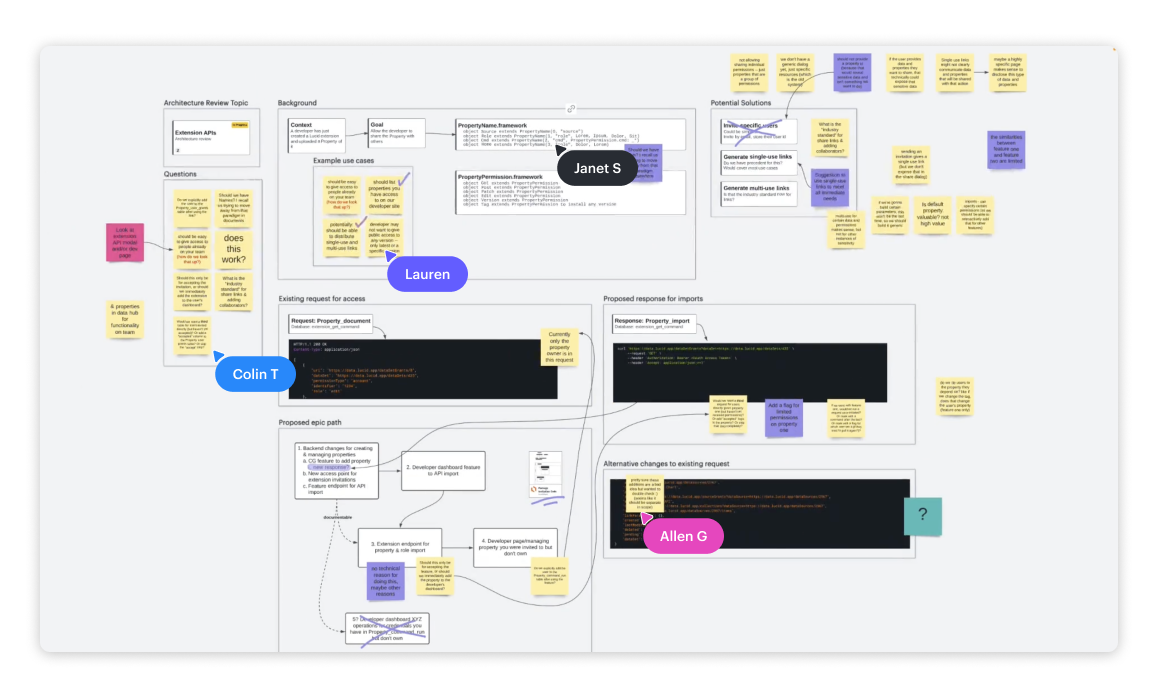Click the link icon above Background frame
Image resolution: width=1160 pixels, height=700 pixels.
(571, 108)
